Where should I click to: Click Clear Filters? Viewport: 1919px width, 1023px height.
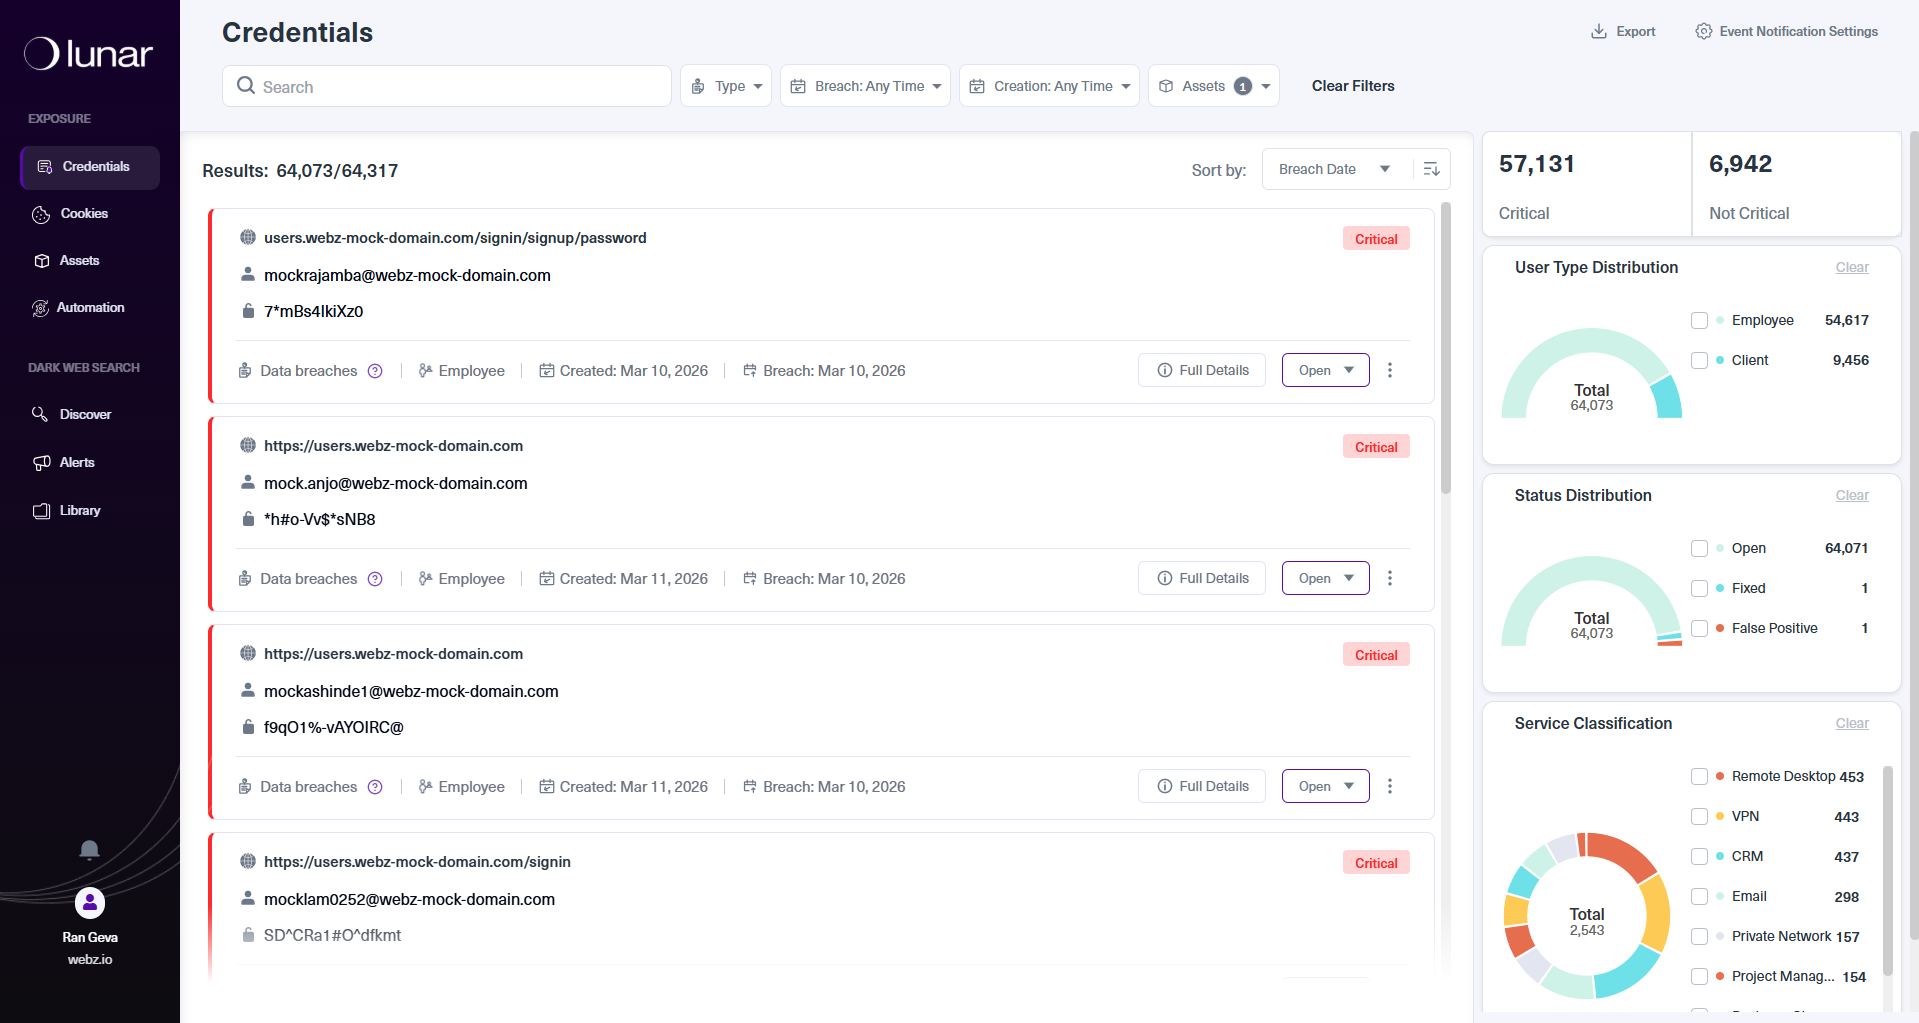click(x=1353, y=86)
